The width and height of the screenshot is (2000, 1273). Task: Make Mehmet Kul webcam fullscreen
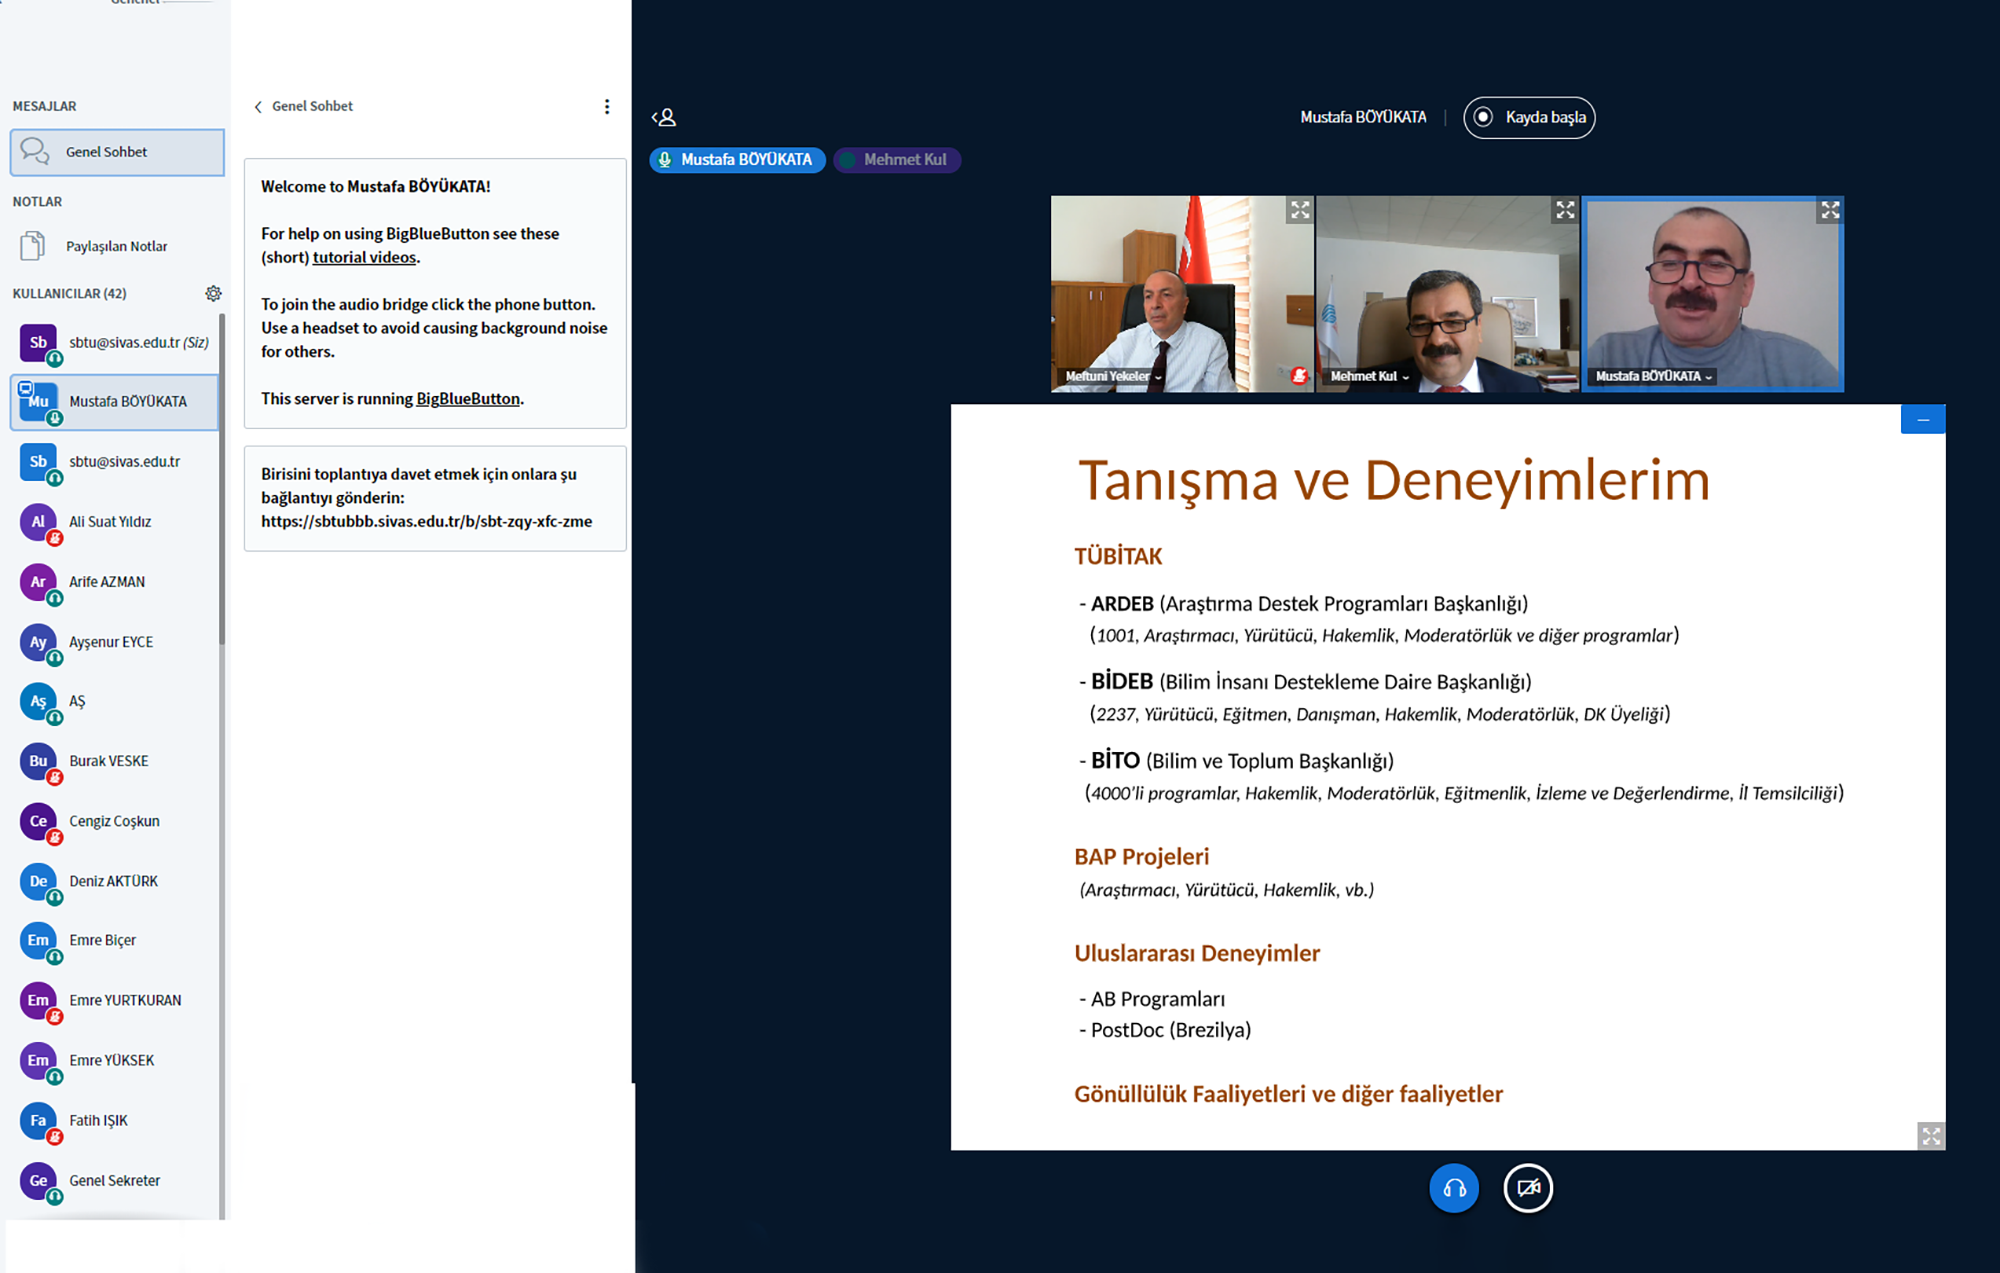tap(1565, 210)
